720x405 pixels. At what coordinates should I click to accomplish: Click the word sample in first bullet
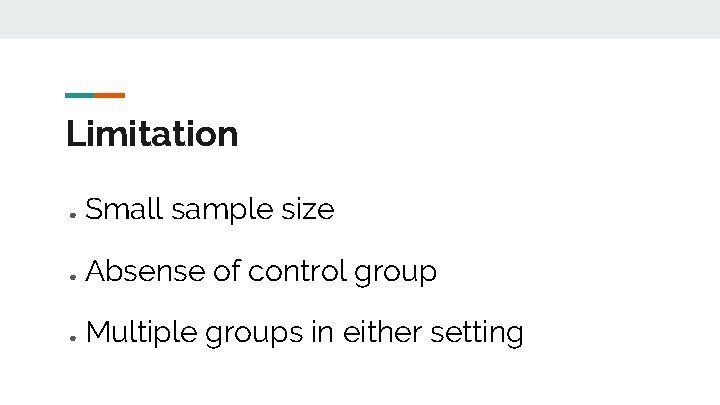(x=222, y=211)
